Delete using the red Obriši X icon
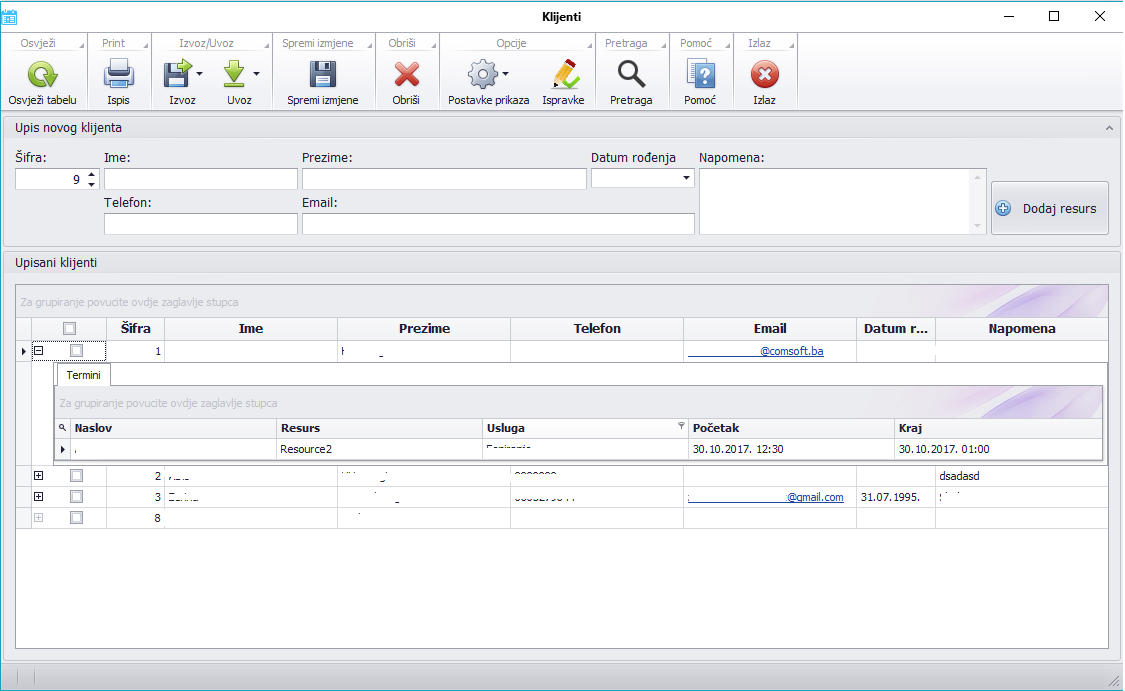The image size is (1125, 691). [406, 75]
